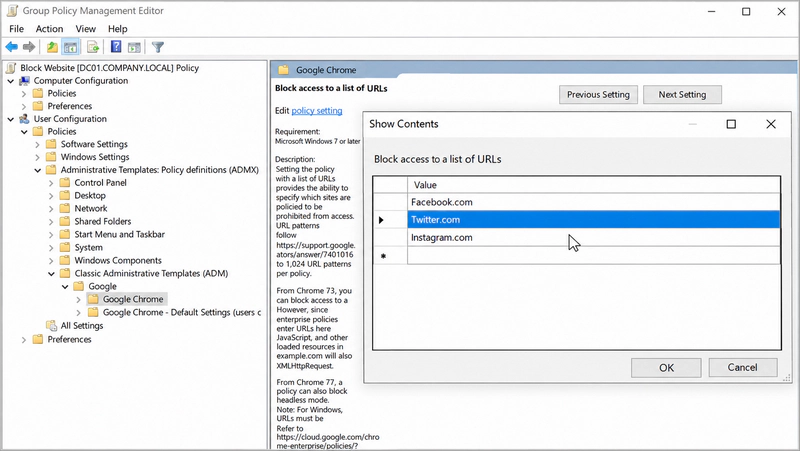
Task: Expand Google Chrome - Default Settings node
Action: (x=79, y=313)
